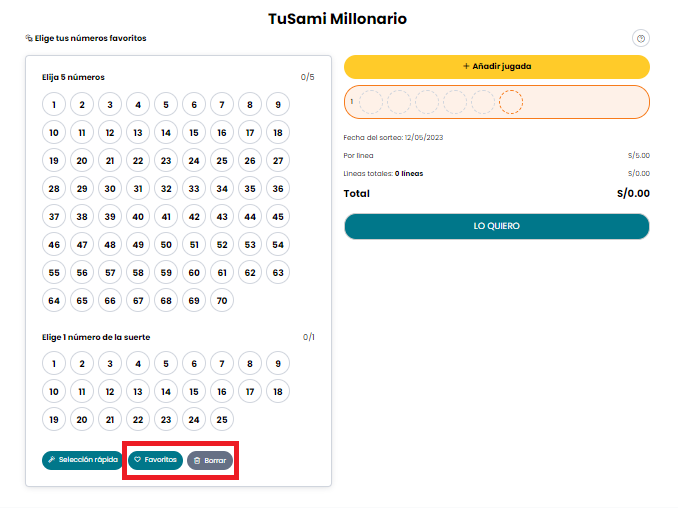The width and height of the screenshot is (678, 508).
Task: Select main number 58
Action: tap(138, 273)
